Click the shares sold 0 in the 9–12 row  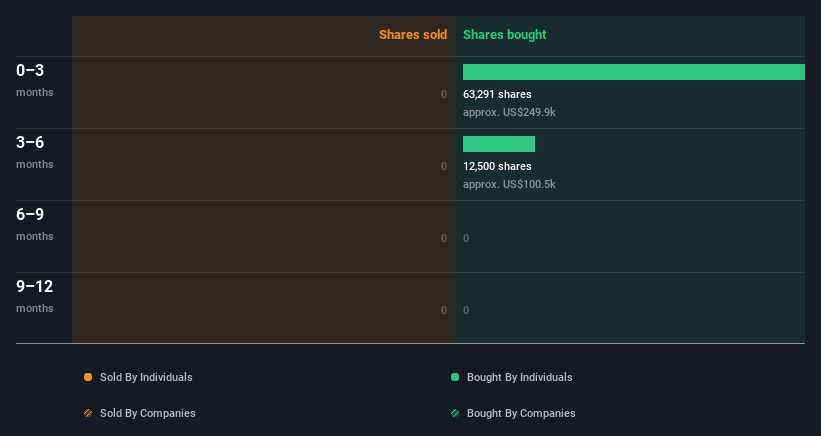(x=444, y=310)
